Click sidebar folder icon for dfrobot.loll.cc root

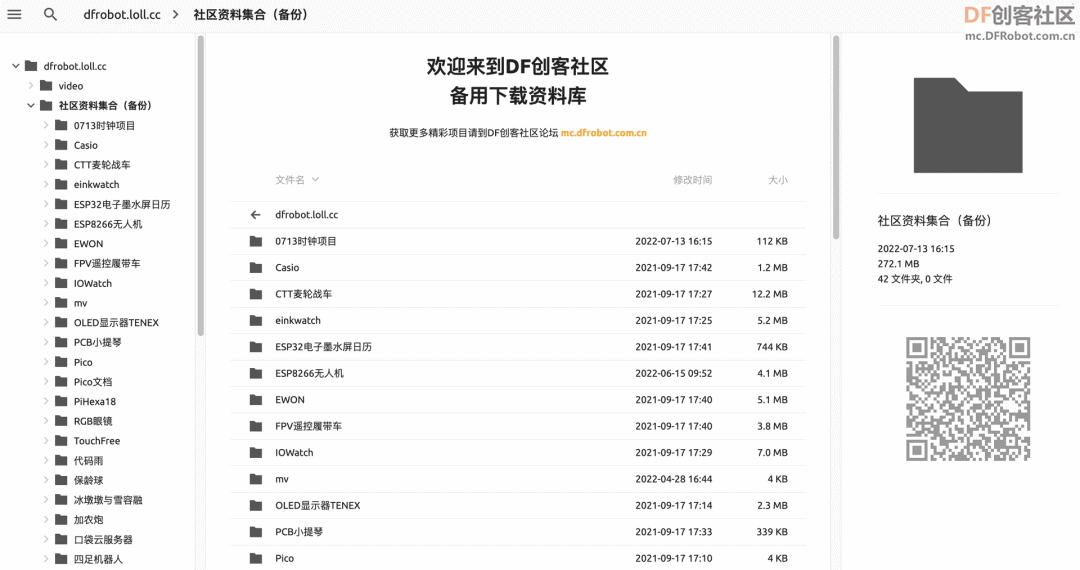point(31,66)
